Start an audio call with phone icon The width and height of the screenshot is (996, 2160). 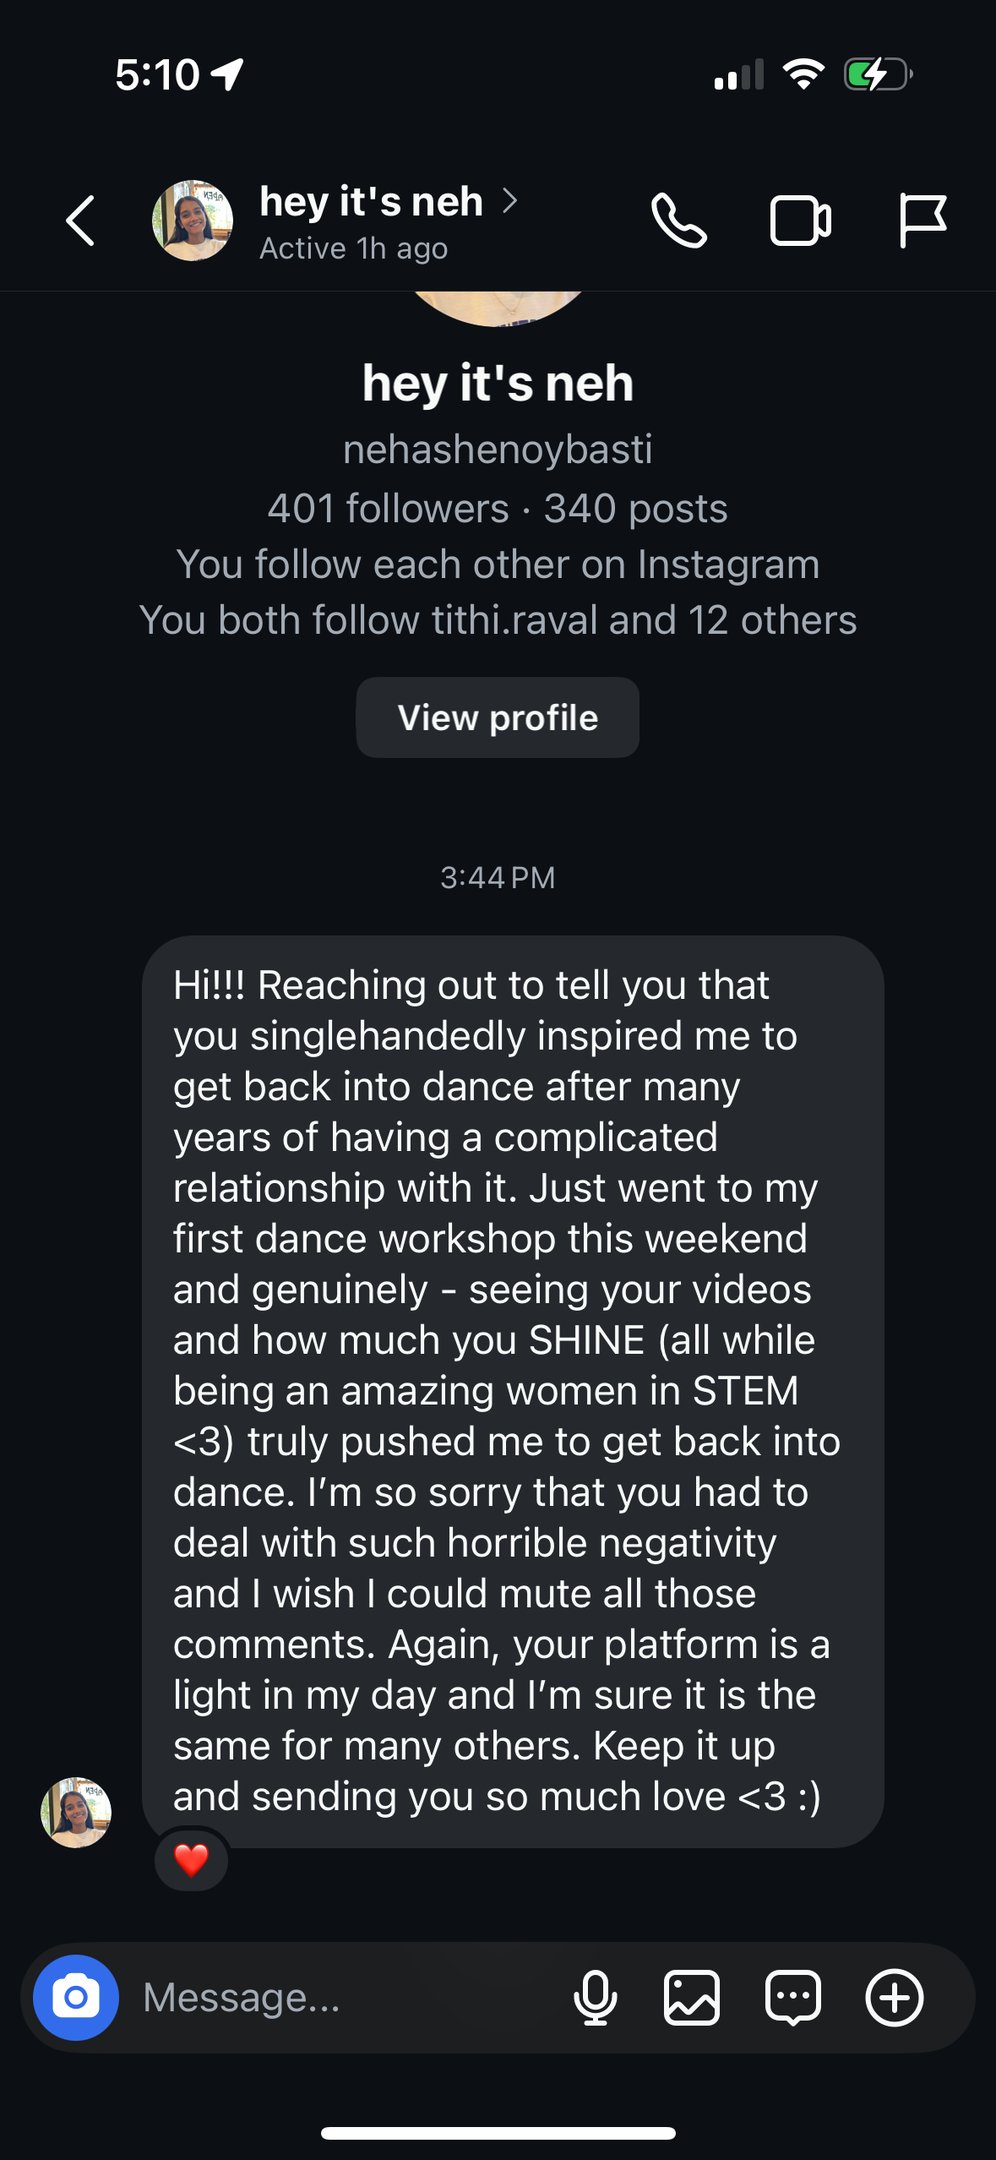click(679, 221)
